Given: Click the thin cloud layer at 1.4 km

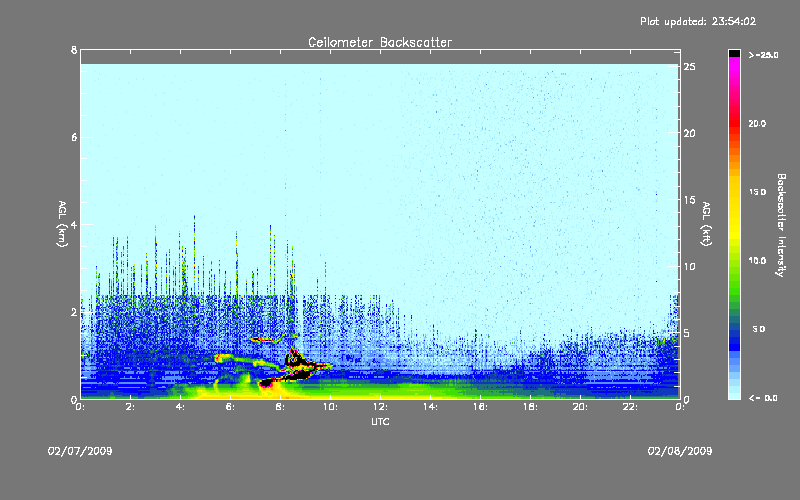Looking at the screenshot, I should pyautogui.click(x=267, y=339).
